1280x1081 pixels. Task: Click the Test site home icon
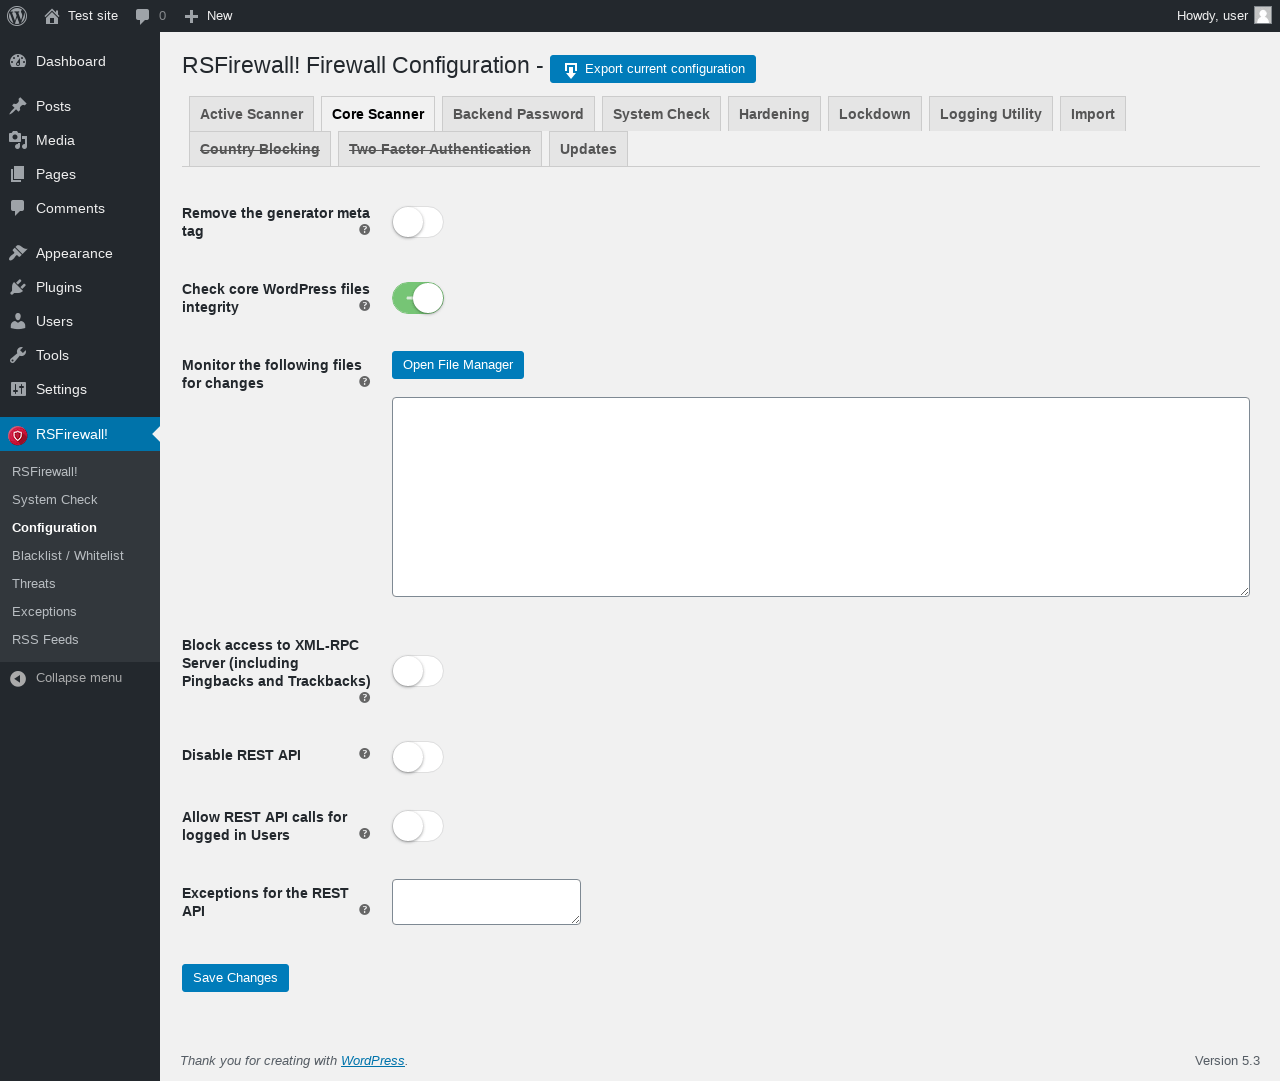(52, 16)
